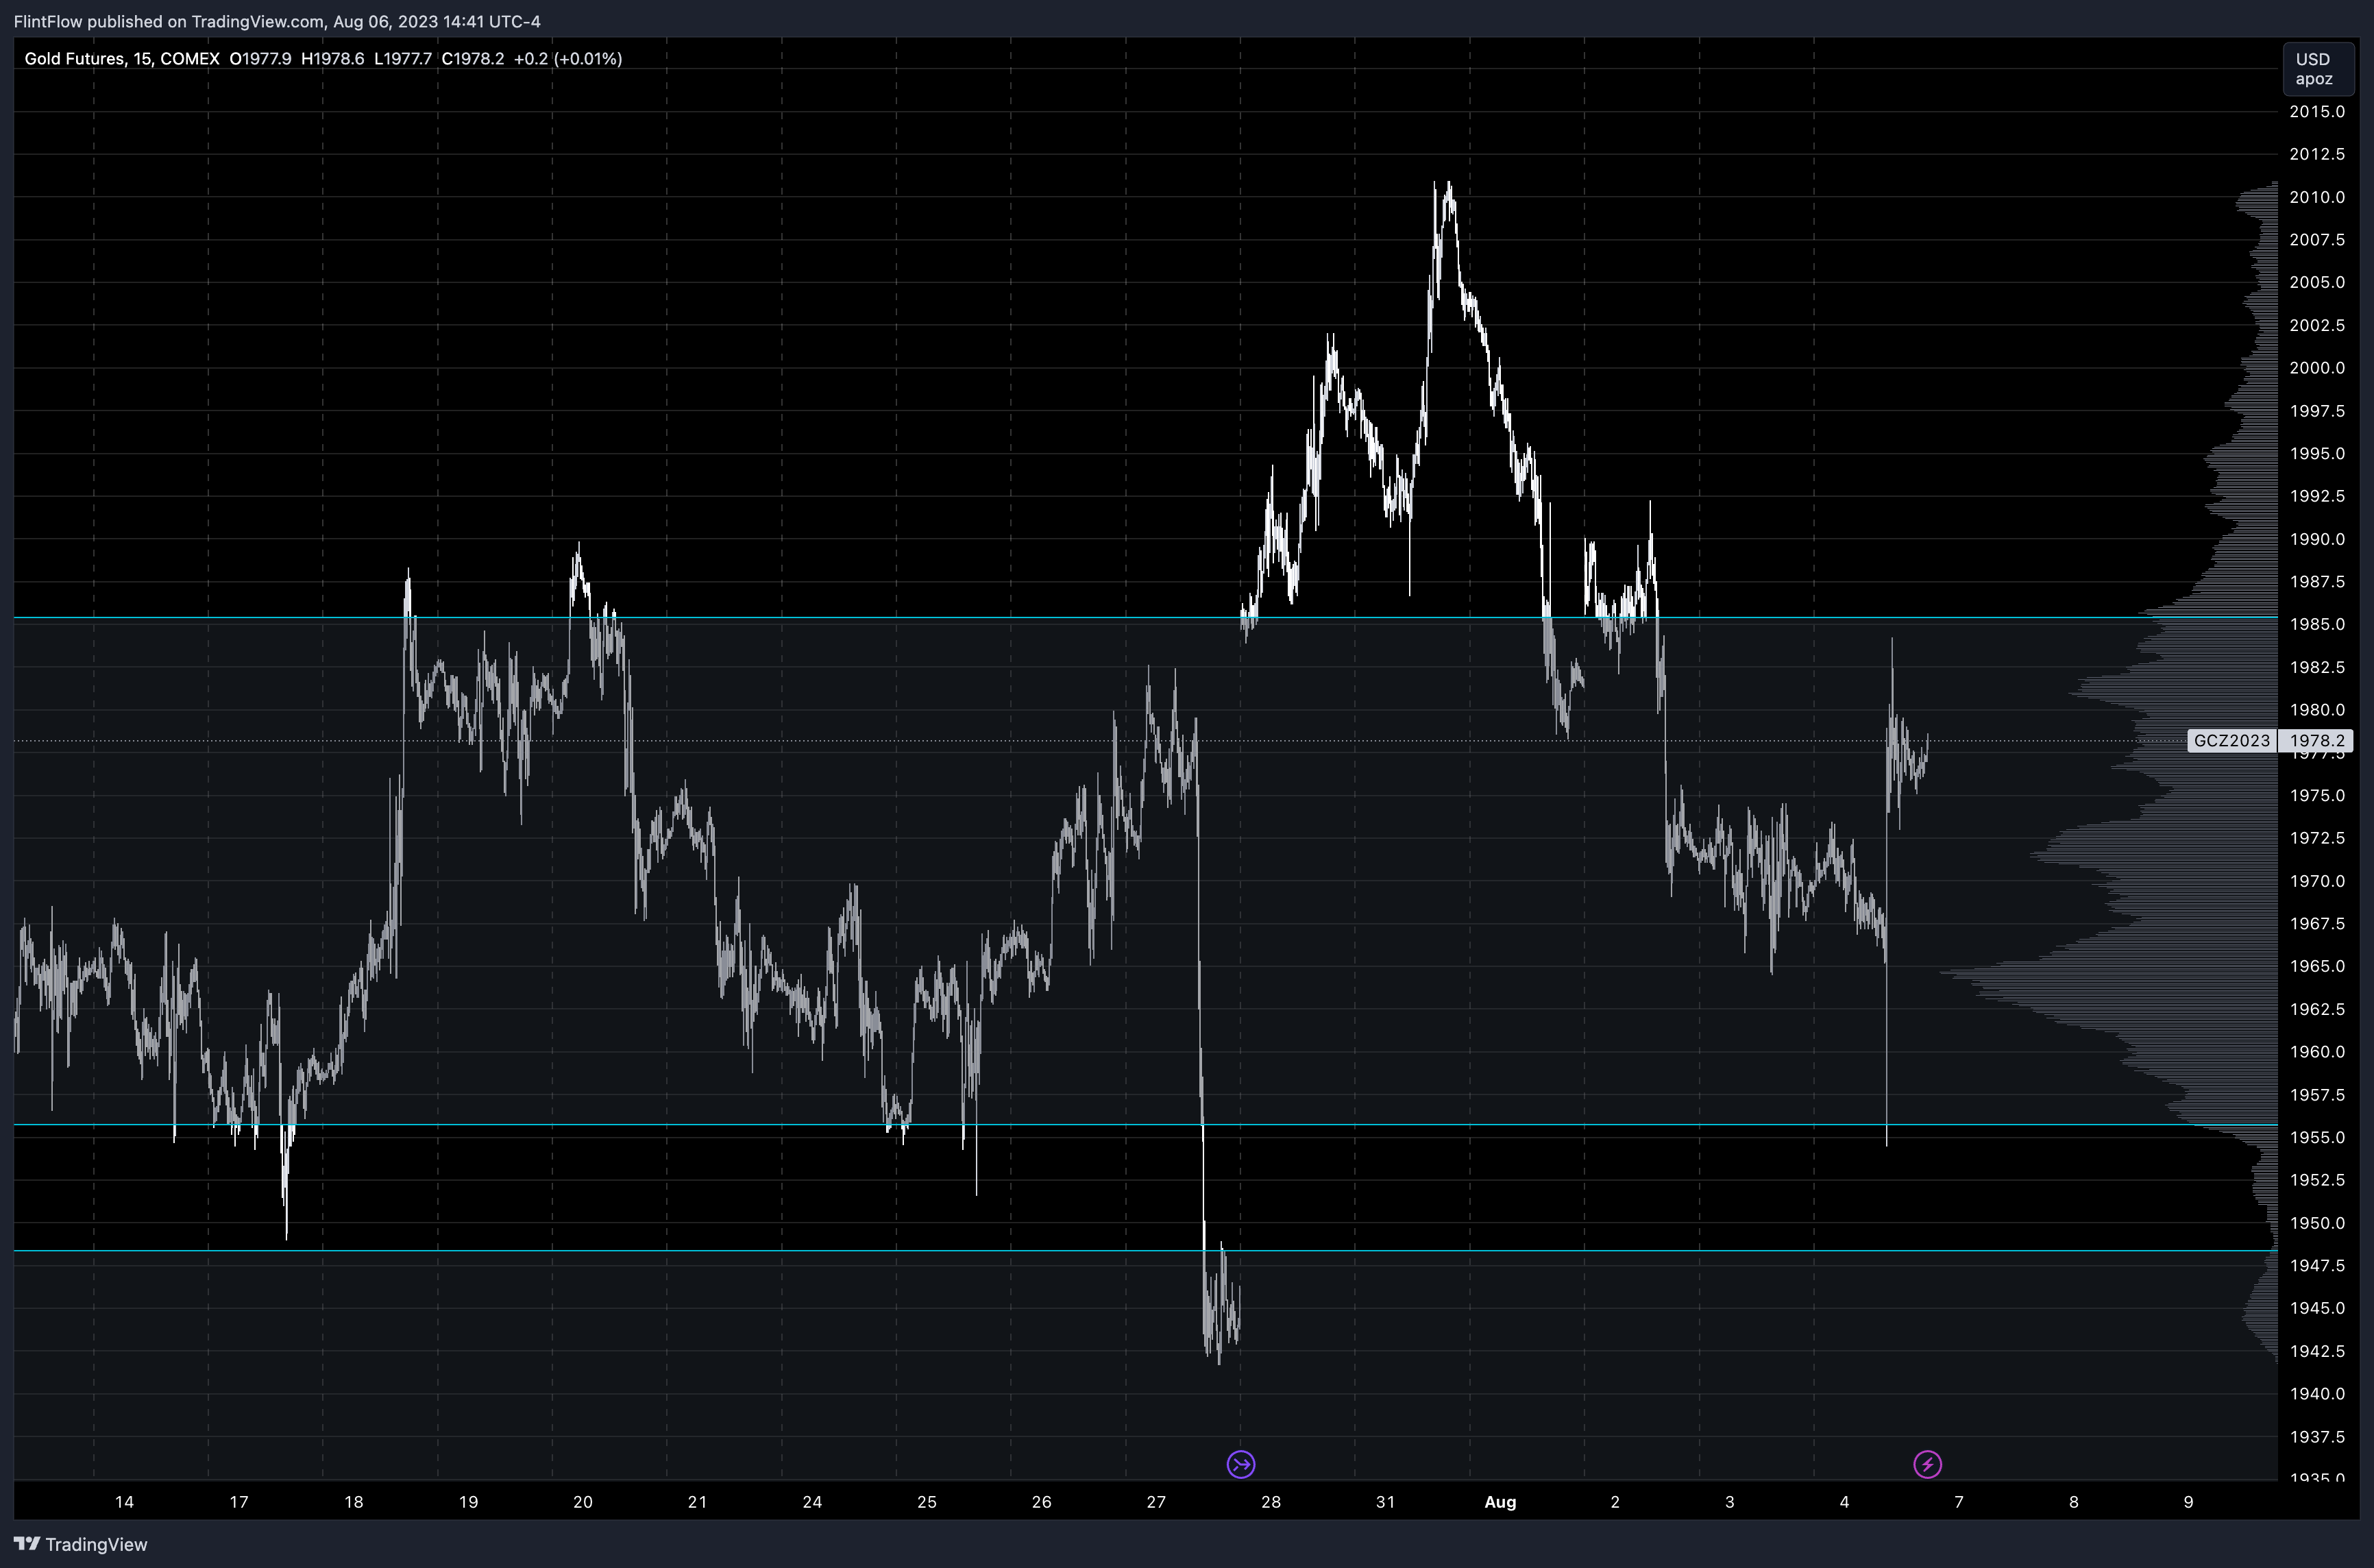Click the lightning bolt latest-update marker
This screenshot has height=1568, width=2374.
[1927, 1465]
